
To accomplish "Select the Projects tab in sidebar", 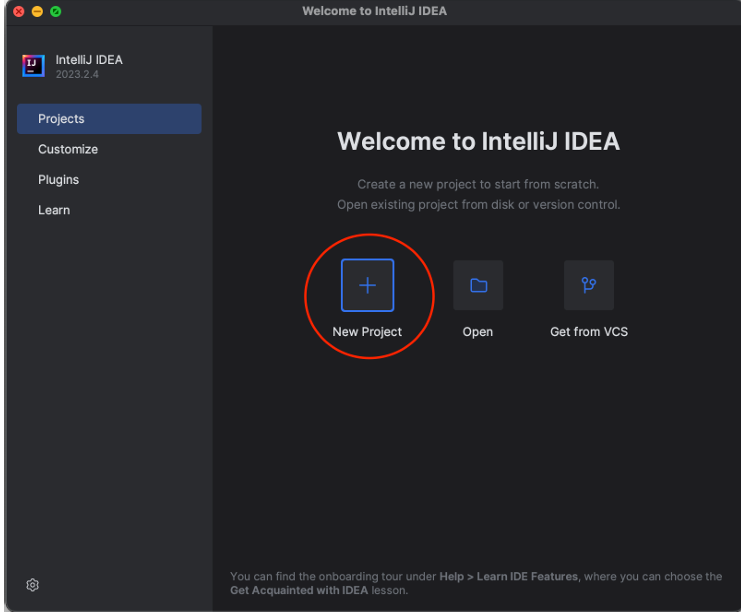I will [109, 119].
